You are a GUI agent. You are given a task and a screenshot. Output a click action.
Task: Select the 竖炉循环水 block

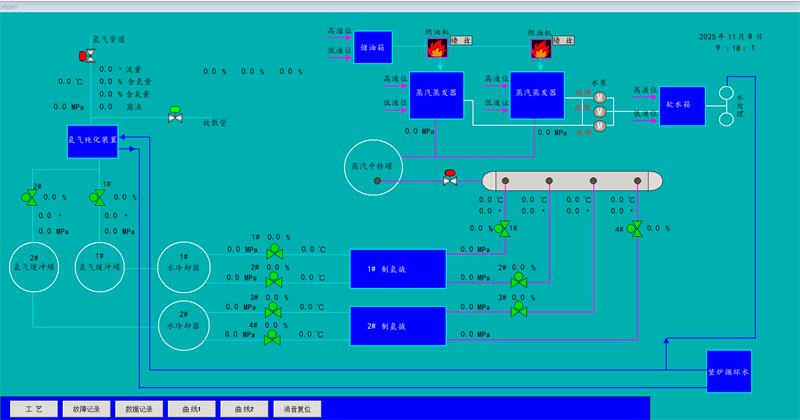(728, 367)
